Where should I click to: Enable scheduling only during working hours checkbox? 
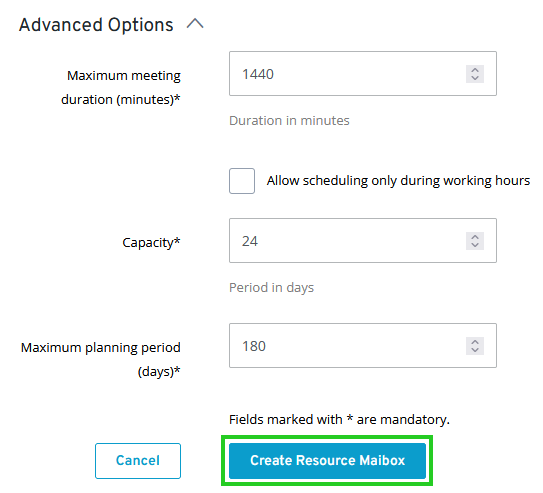242,181
